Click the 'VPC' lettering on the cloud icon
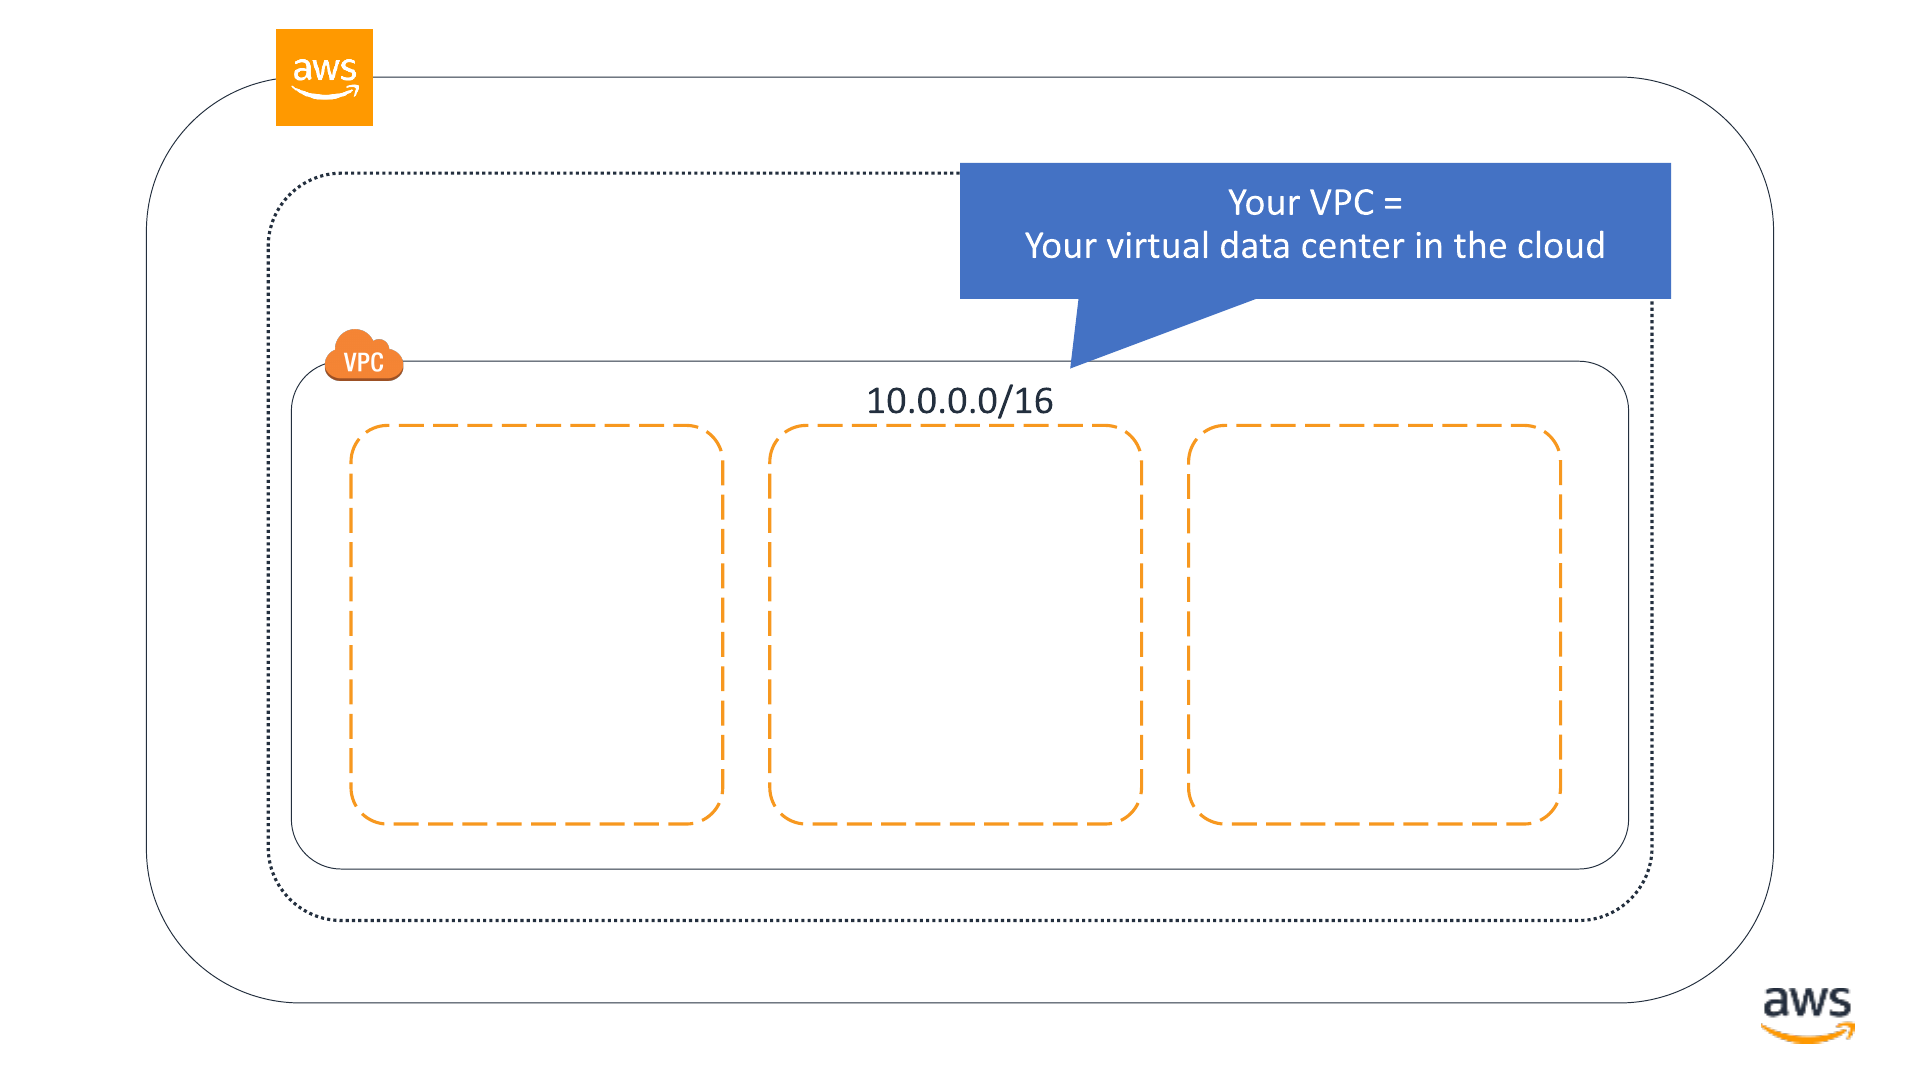Image resolution: width=1920 pixels, height=1080 pixels. point(363,362)
